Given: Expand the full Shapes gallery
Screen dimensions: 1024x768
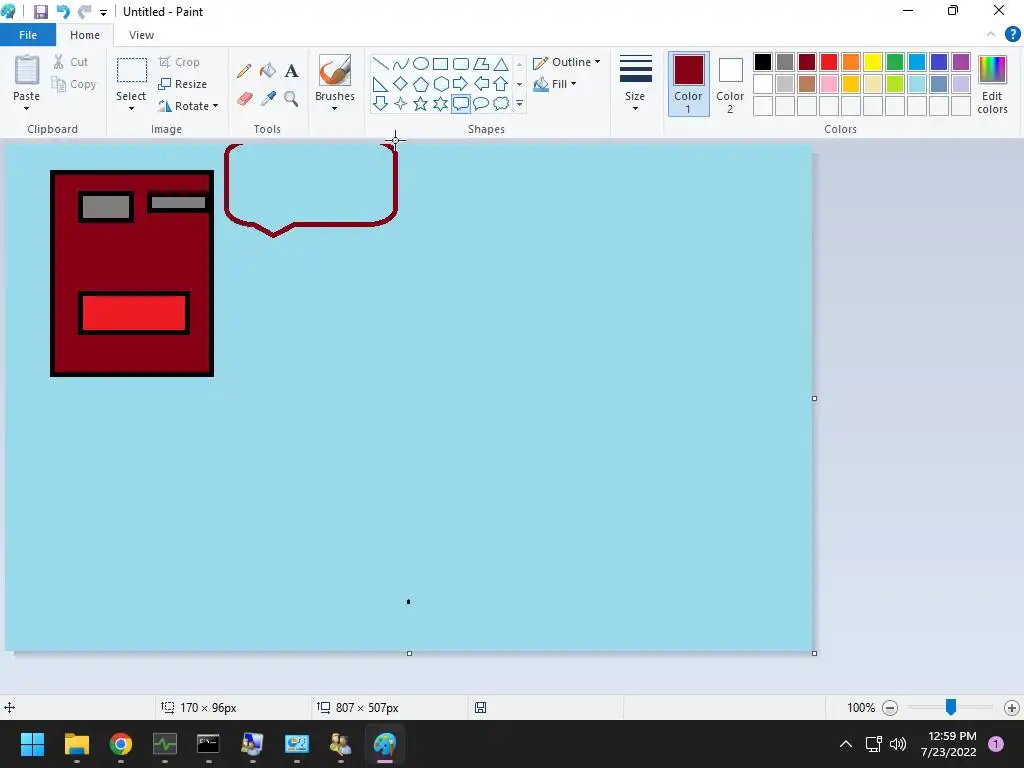Looking at the screenshot, I should 519,103.
